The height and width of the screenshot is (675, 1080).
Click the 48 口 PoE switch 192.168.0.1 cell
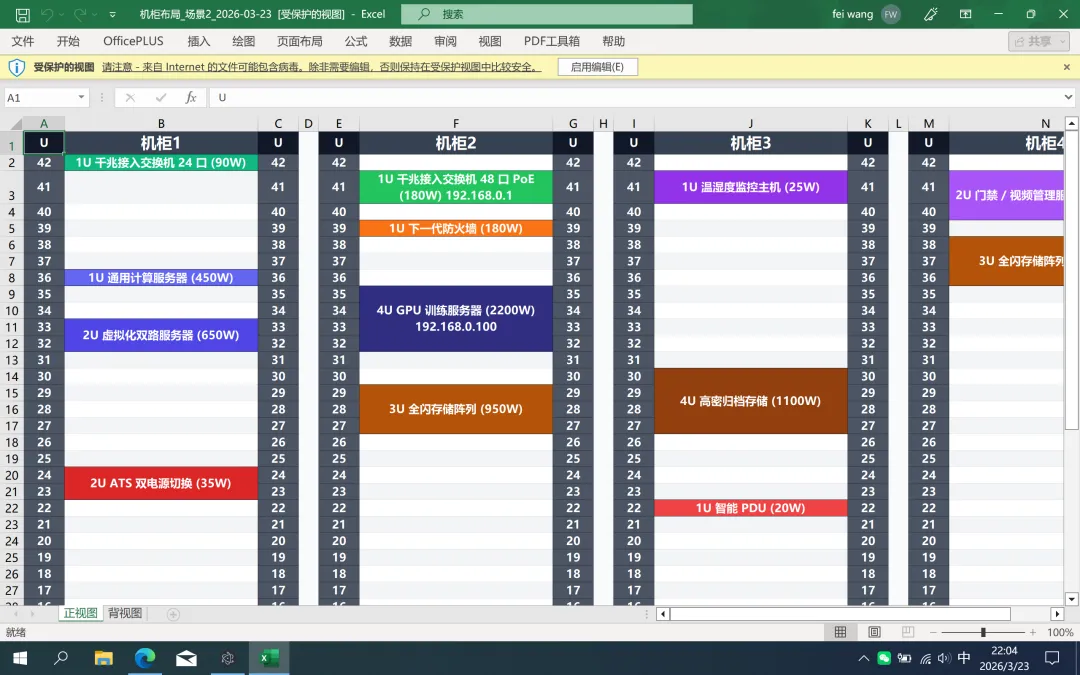tap(456, 187)
